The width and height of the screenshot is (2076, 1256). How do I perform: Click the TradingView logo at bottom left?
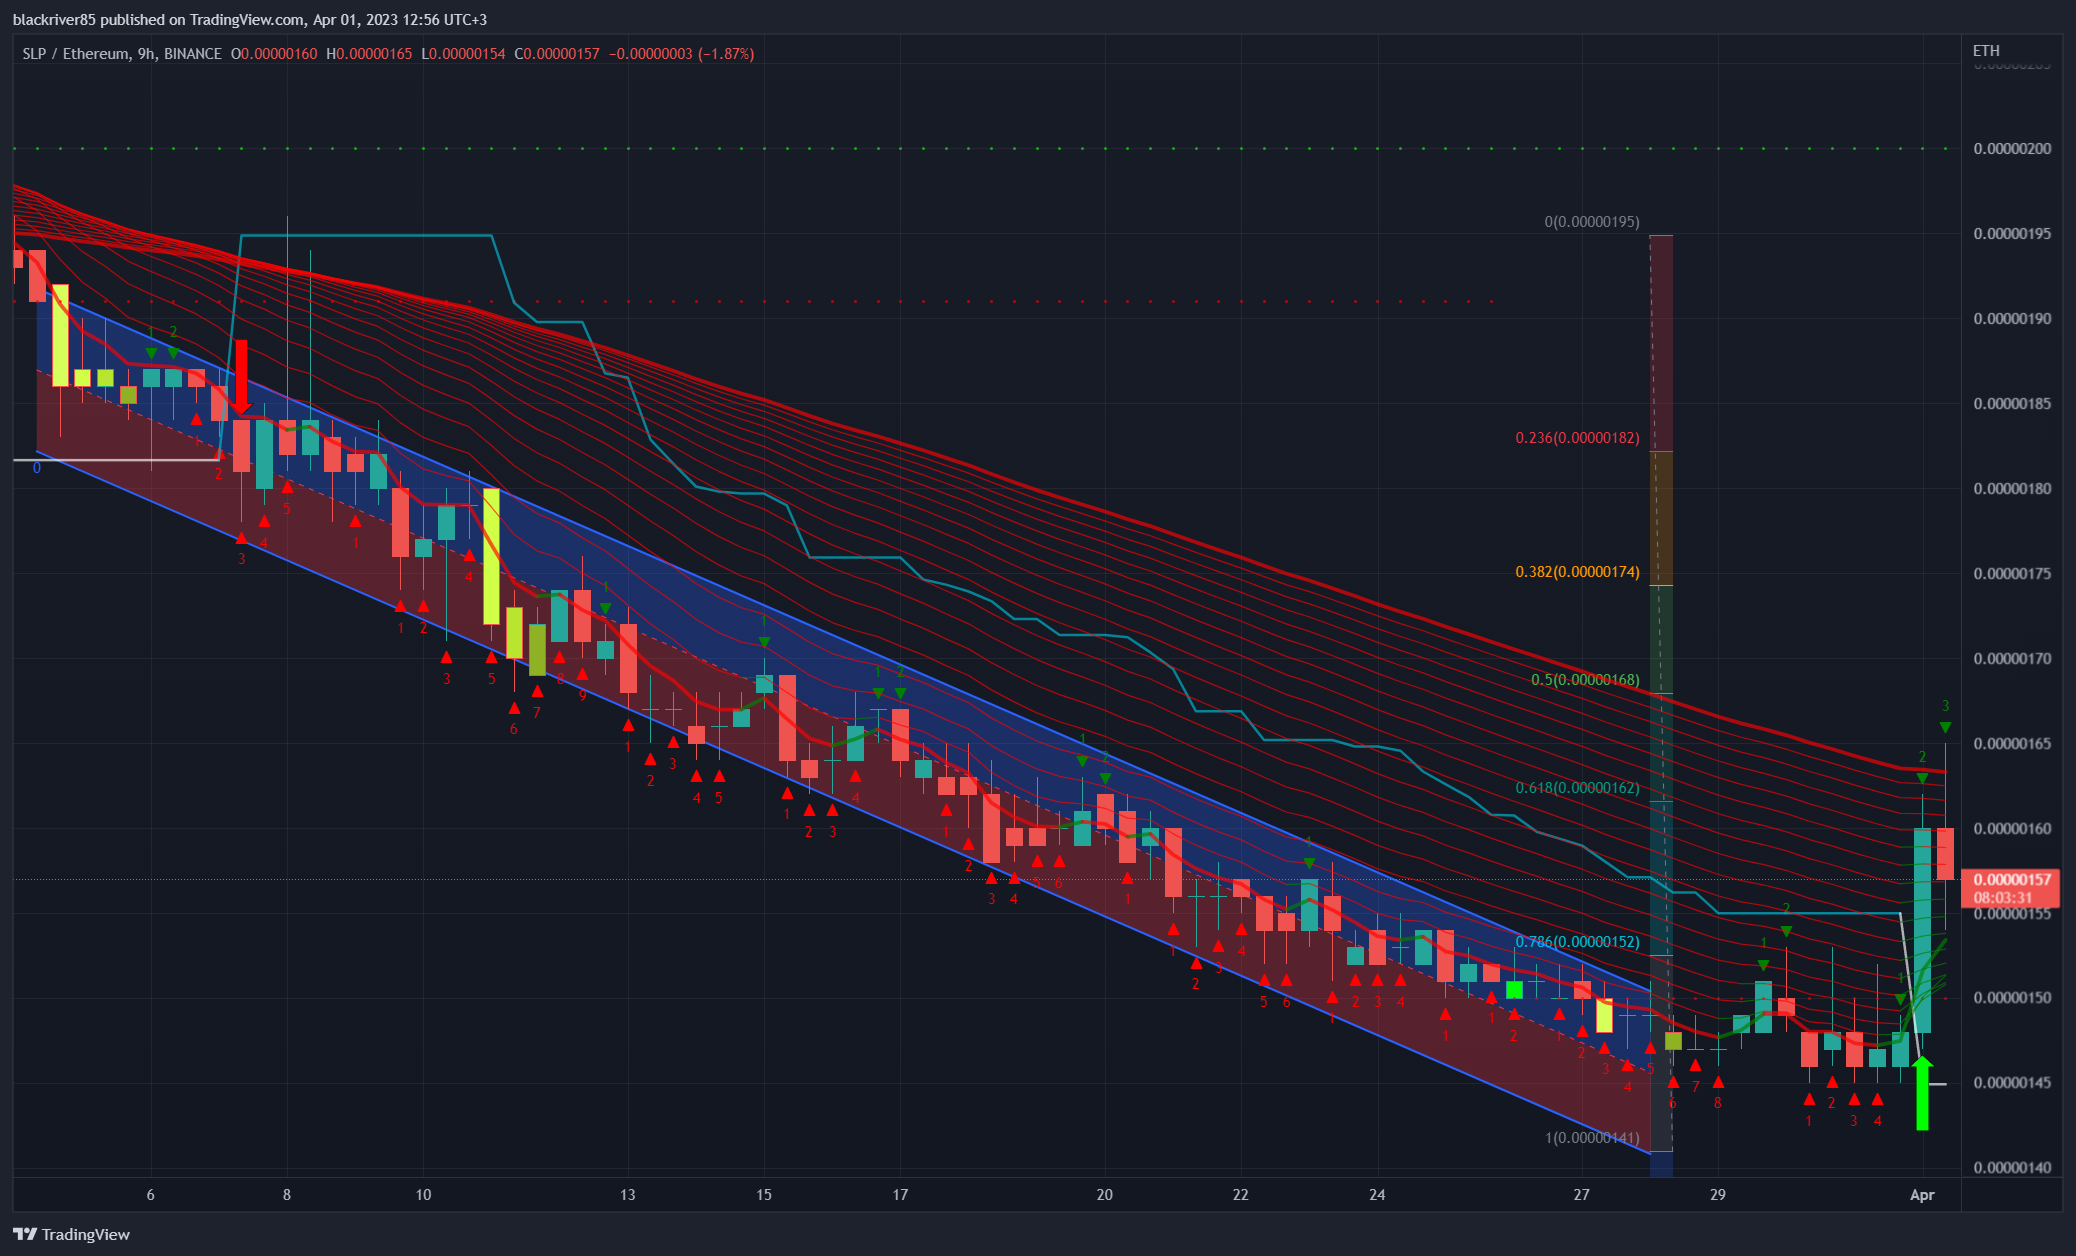(71, 1234)
